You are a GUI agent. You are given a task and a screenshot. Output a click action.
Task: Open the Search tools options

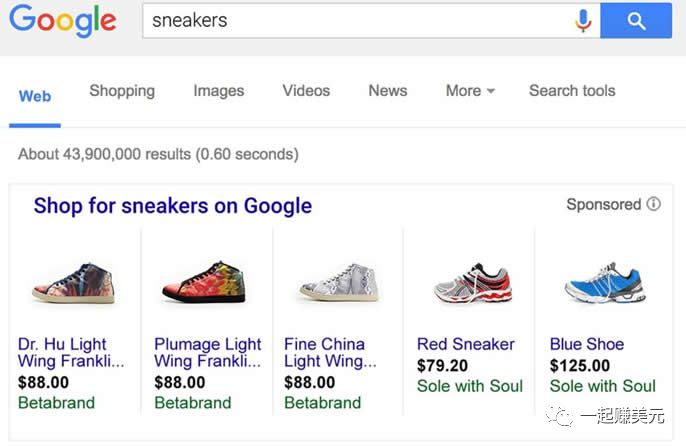[x=572, y=91]
